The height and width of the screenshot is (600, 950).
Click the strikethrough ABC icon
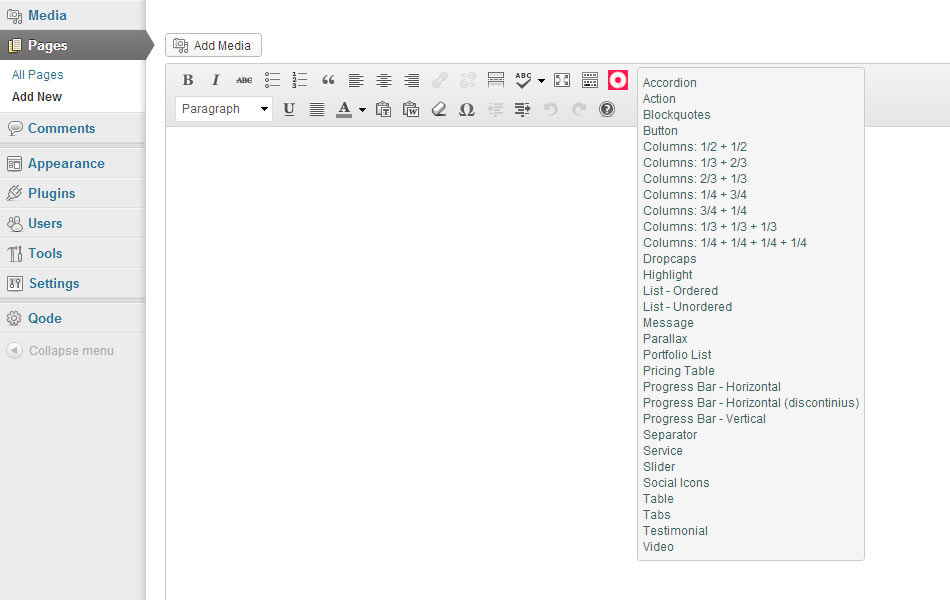244,80
